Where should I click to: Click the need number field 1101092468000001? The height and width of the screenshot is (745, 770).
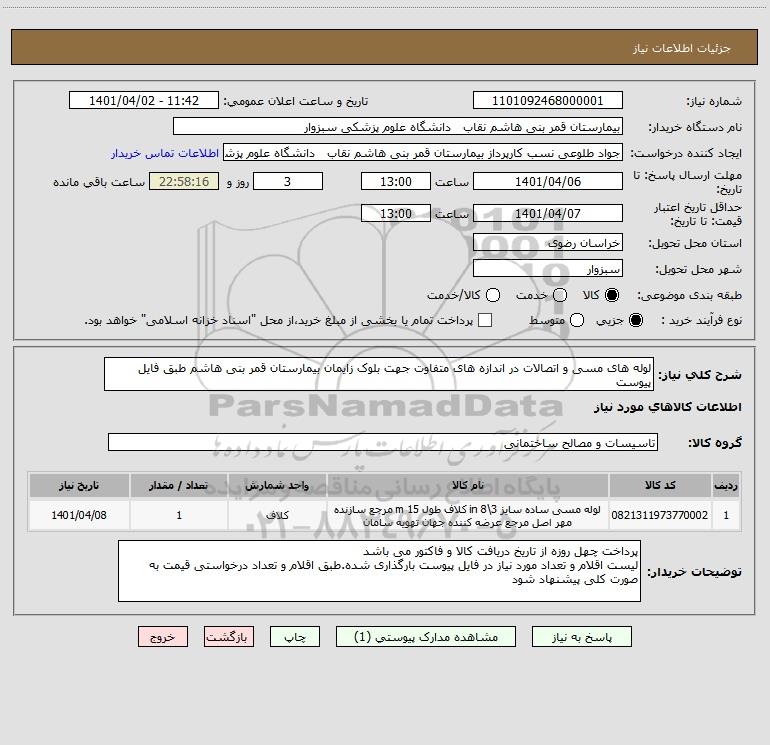point(548,101)
